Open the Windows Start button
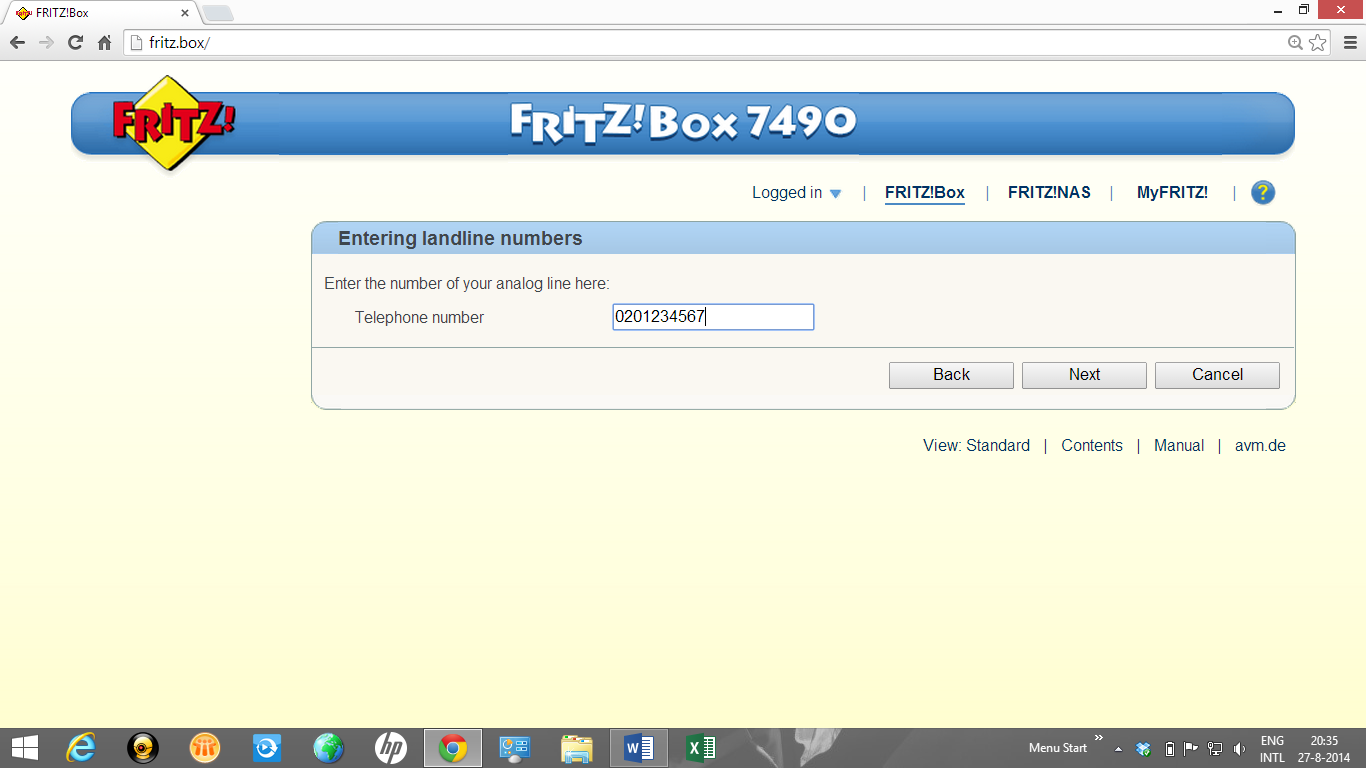 24,748
